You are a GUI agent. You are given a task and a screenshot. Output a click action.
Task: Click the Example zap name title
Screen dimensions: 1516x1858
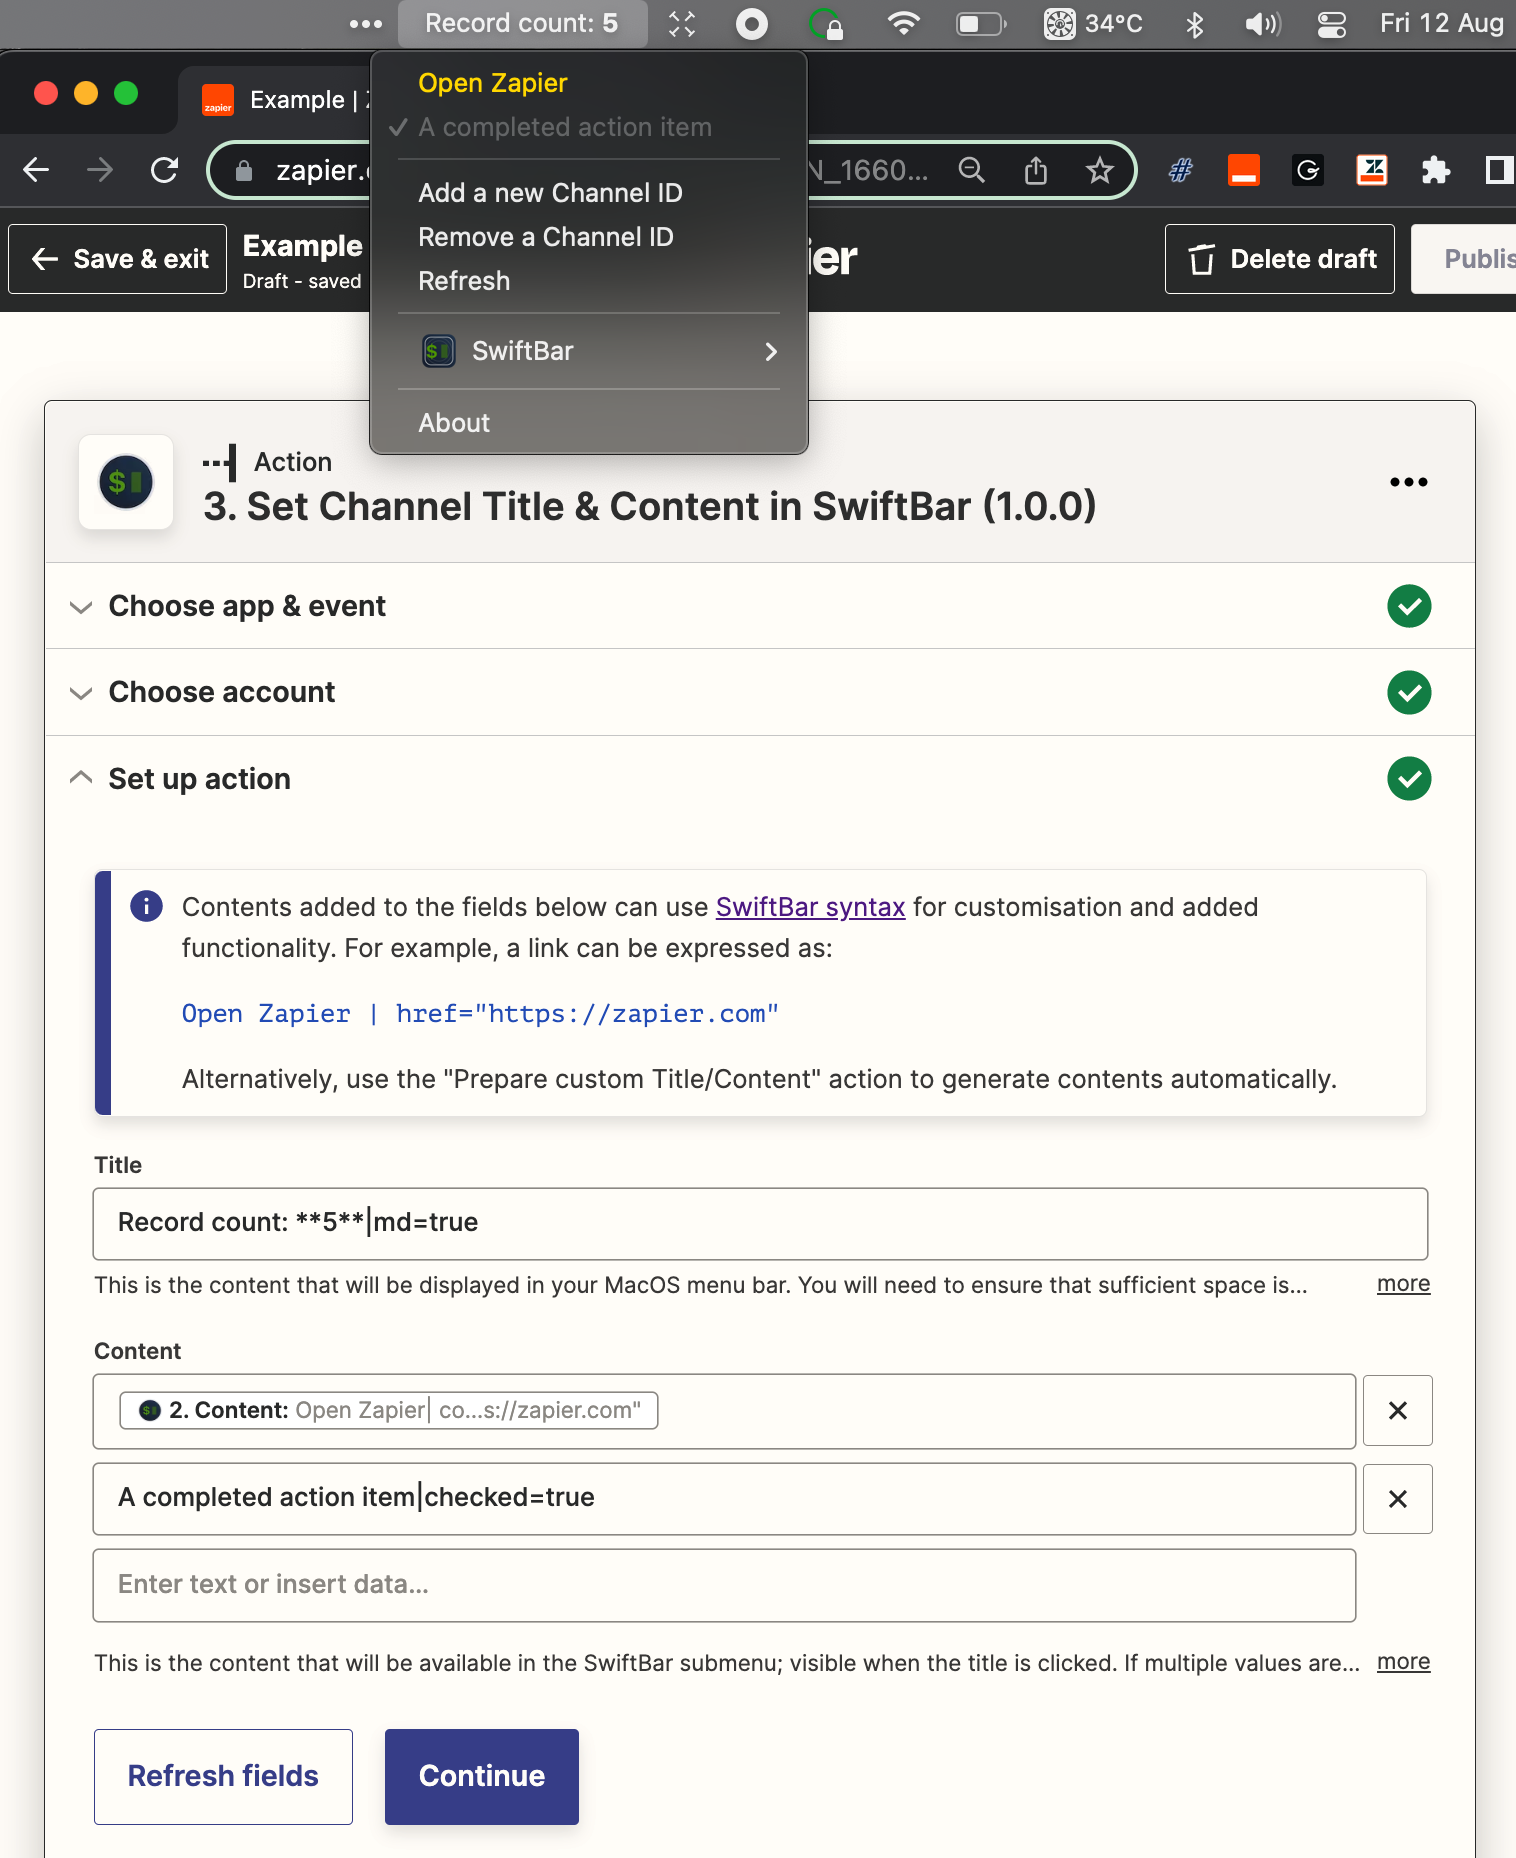point(303,246)
